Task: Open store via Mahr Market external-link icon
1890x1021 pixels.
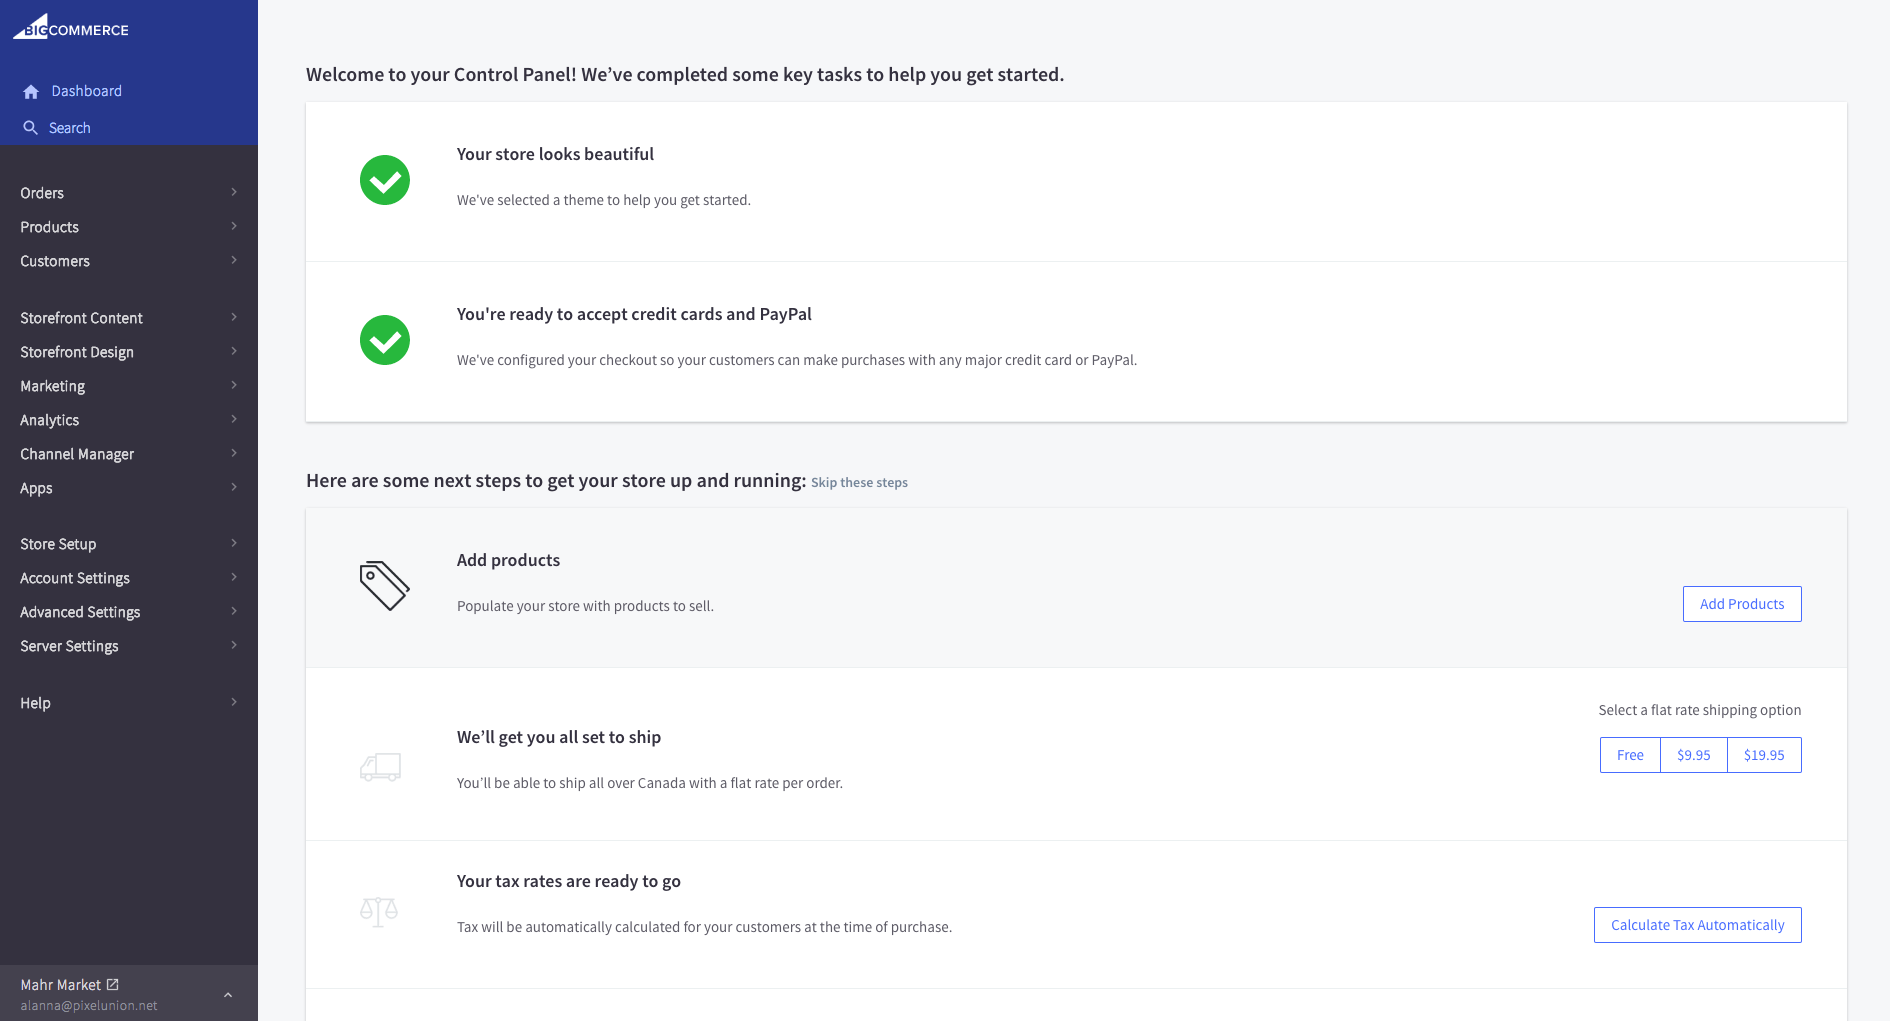Action: pos(113,985)
